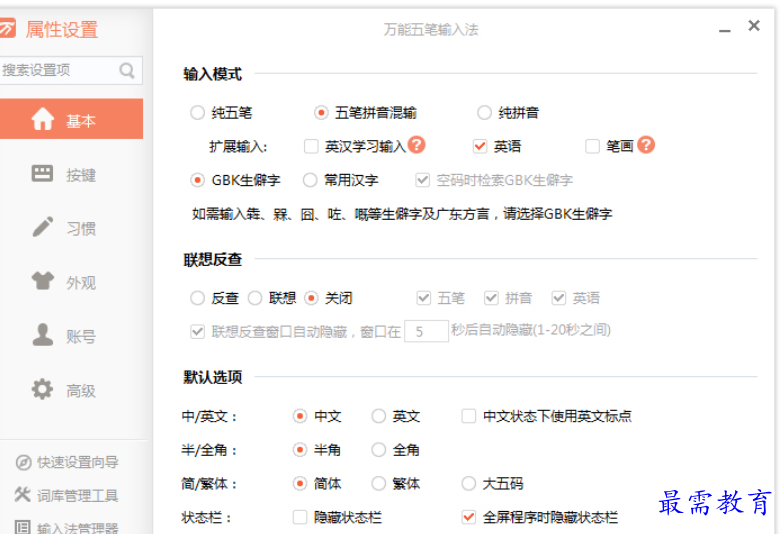Toggle the 拼音 lookup checkbox
The image size is (780, 534).
(491, 298)
